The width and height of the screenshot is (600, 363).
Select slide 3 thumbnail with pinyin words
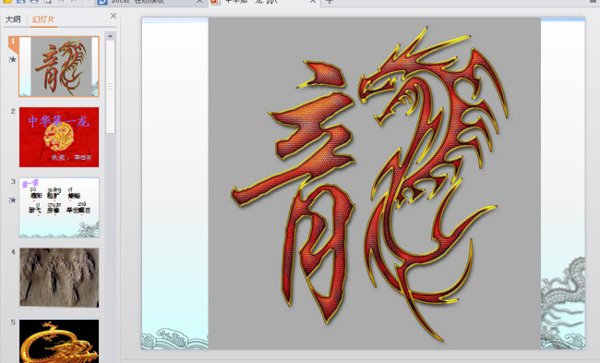pos(59,207)
